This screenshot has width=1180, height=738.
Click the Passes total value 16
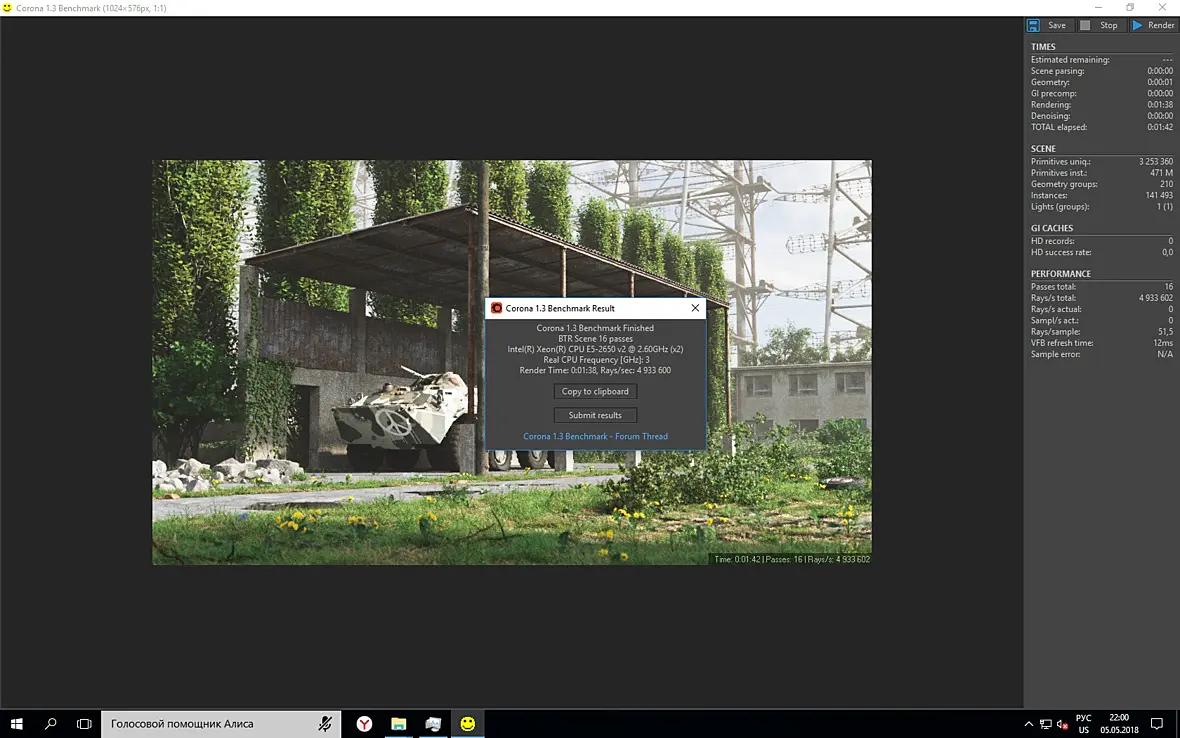coord(1169,287)
